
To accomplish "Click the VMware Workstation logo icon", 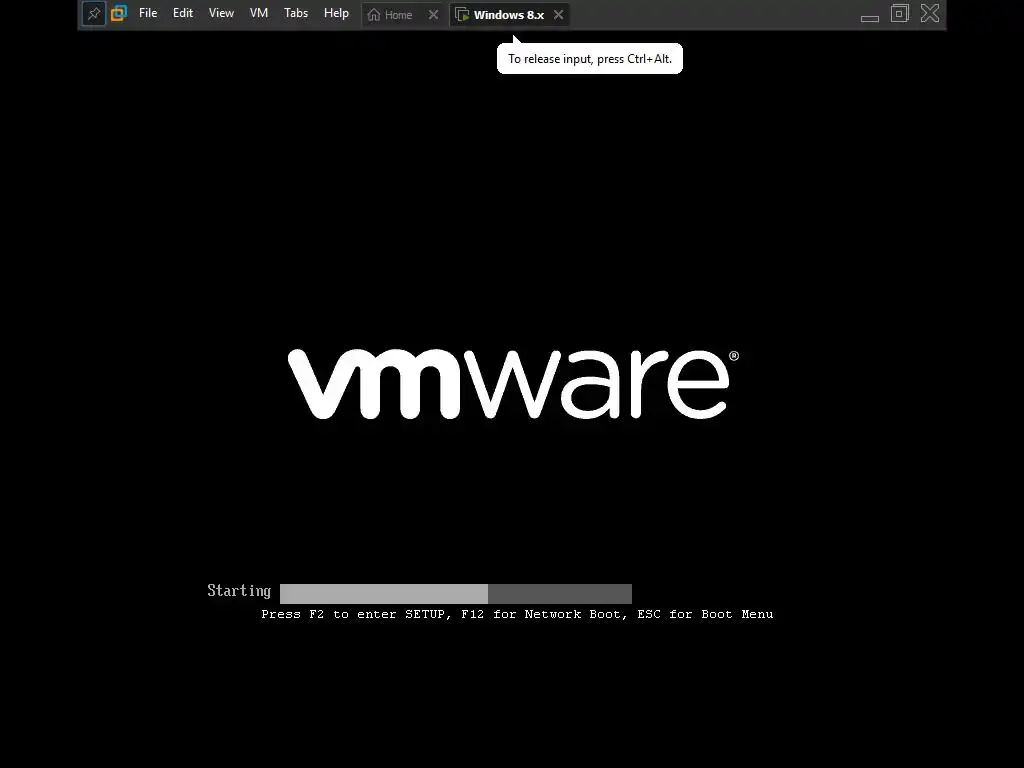I will pyautogui.click(x=119, y=13).
